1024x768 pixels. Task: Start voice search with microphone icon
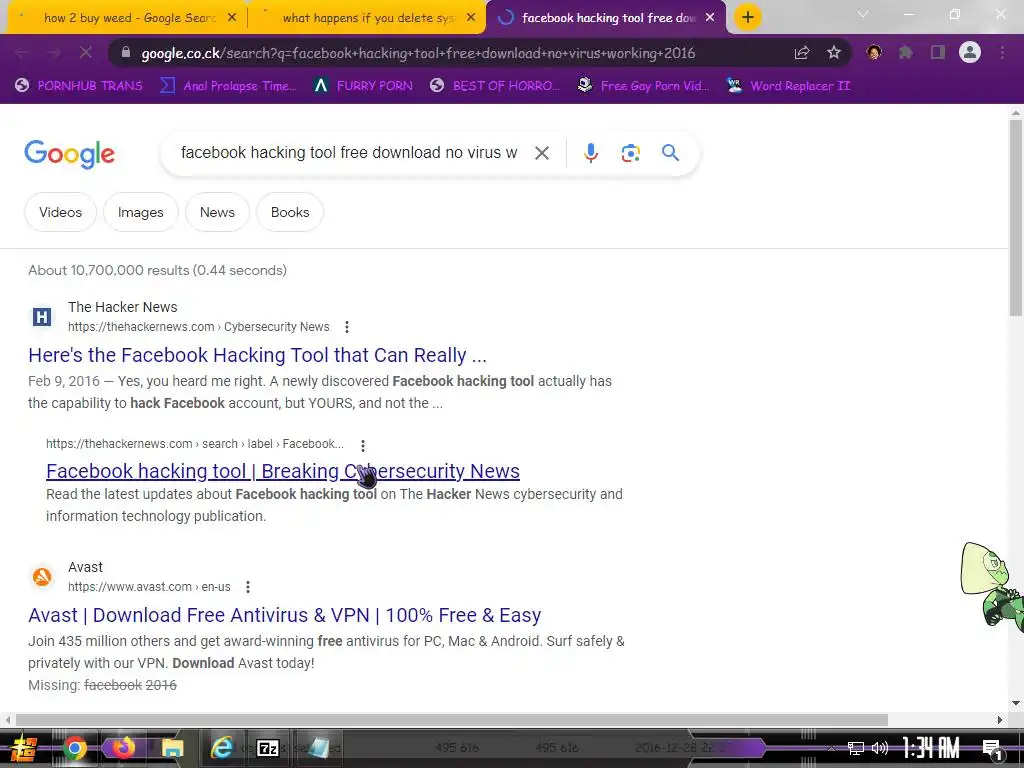click(x=590, y=153)
